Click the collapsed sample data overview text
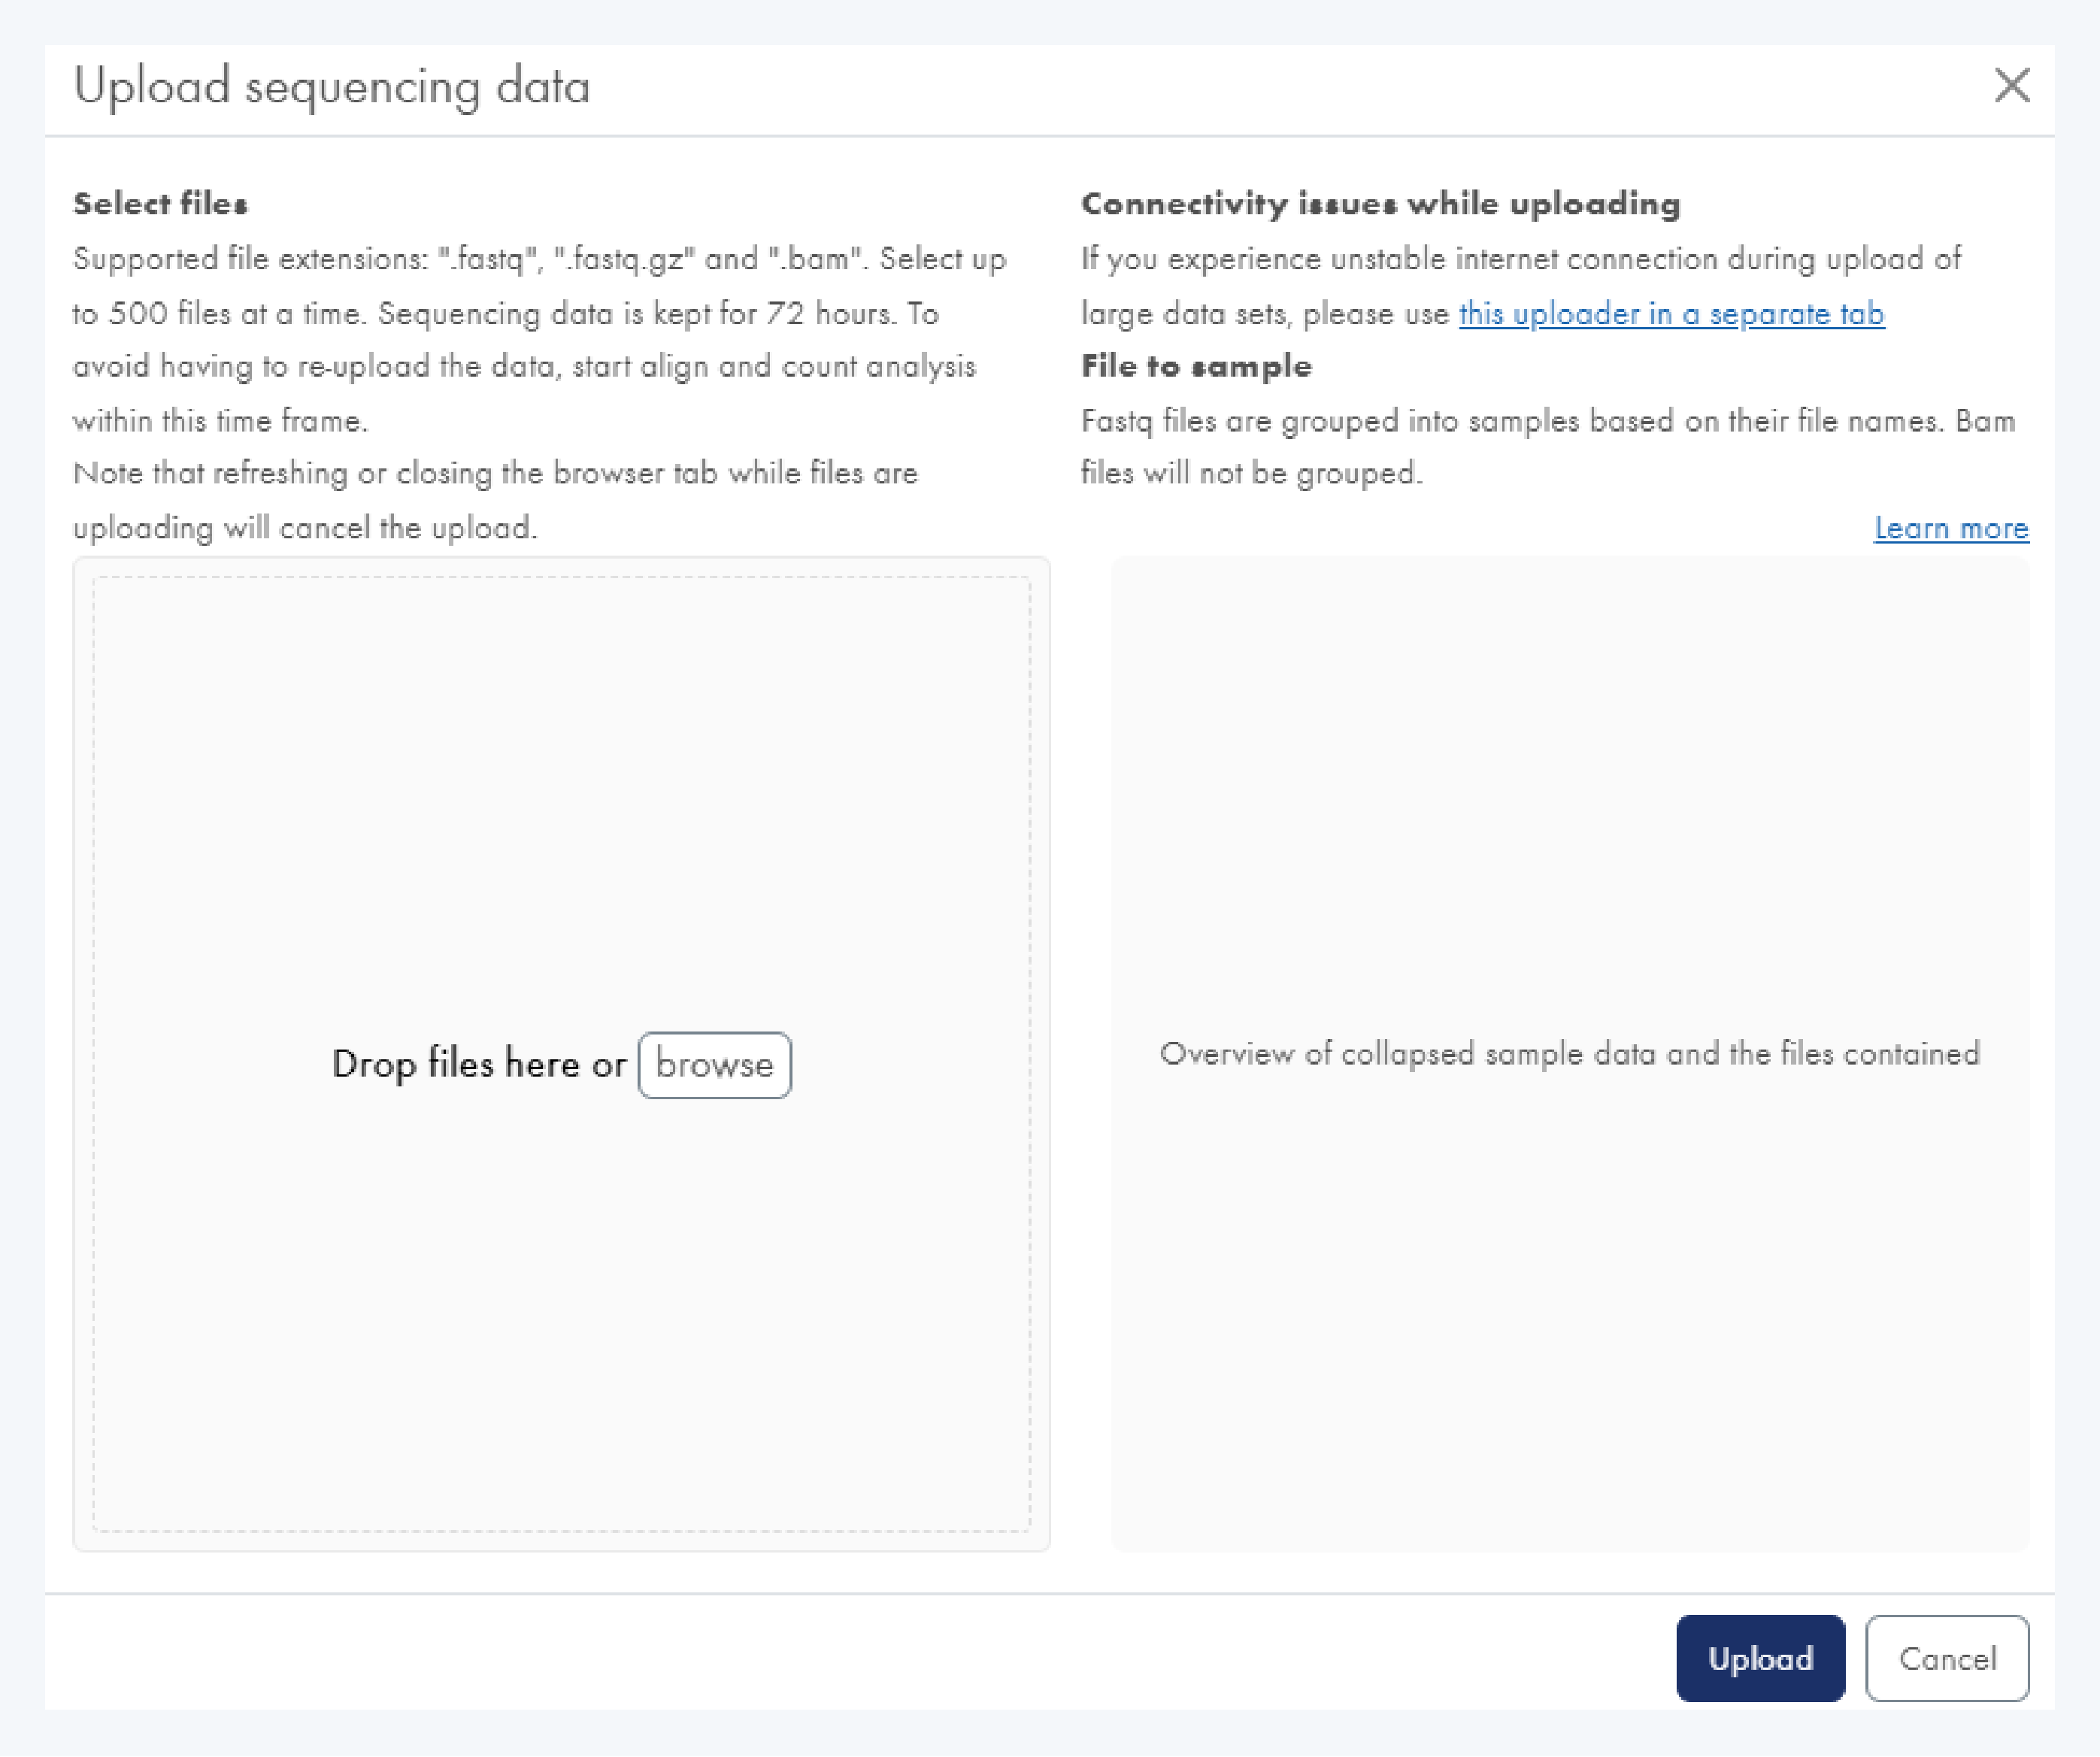 [1569, 1054]
